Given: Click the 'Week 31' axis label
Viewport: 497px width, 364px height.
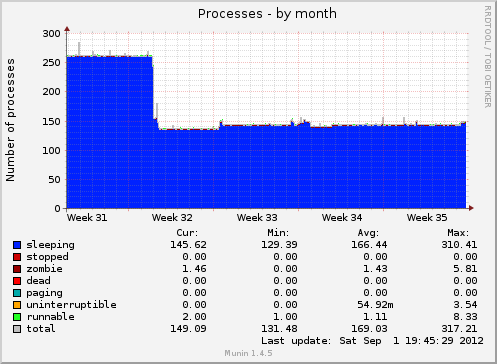Looking at the screenshot, I should point(87,218).
